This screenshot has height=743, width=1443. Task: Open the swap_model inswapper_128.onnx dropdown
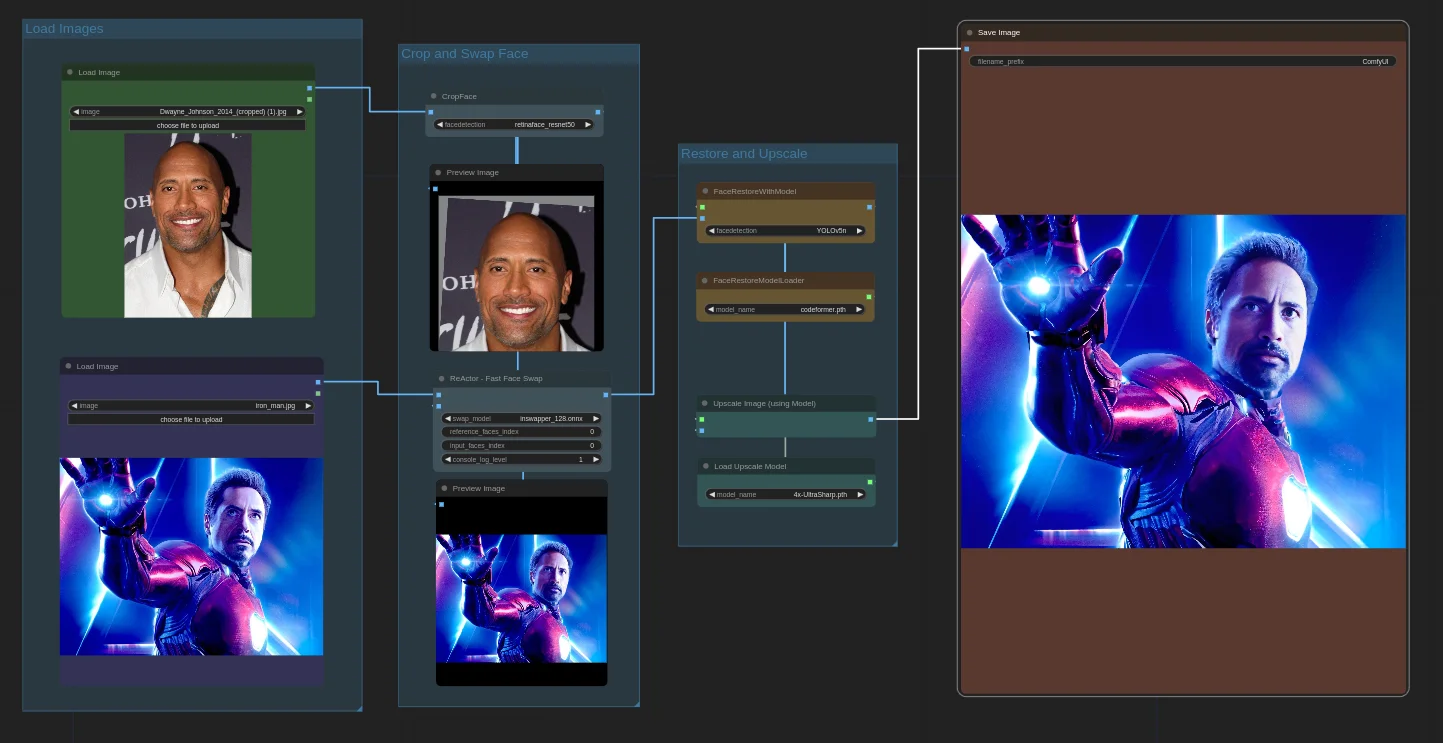click(522, 418)
